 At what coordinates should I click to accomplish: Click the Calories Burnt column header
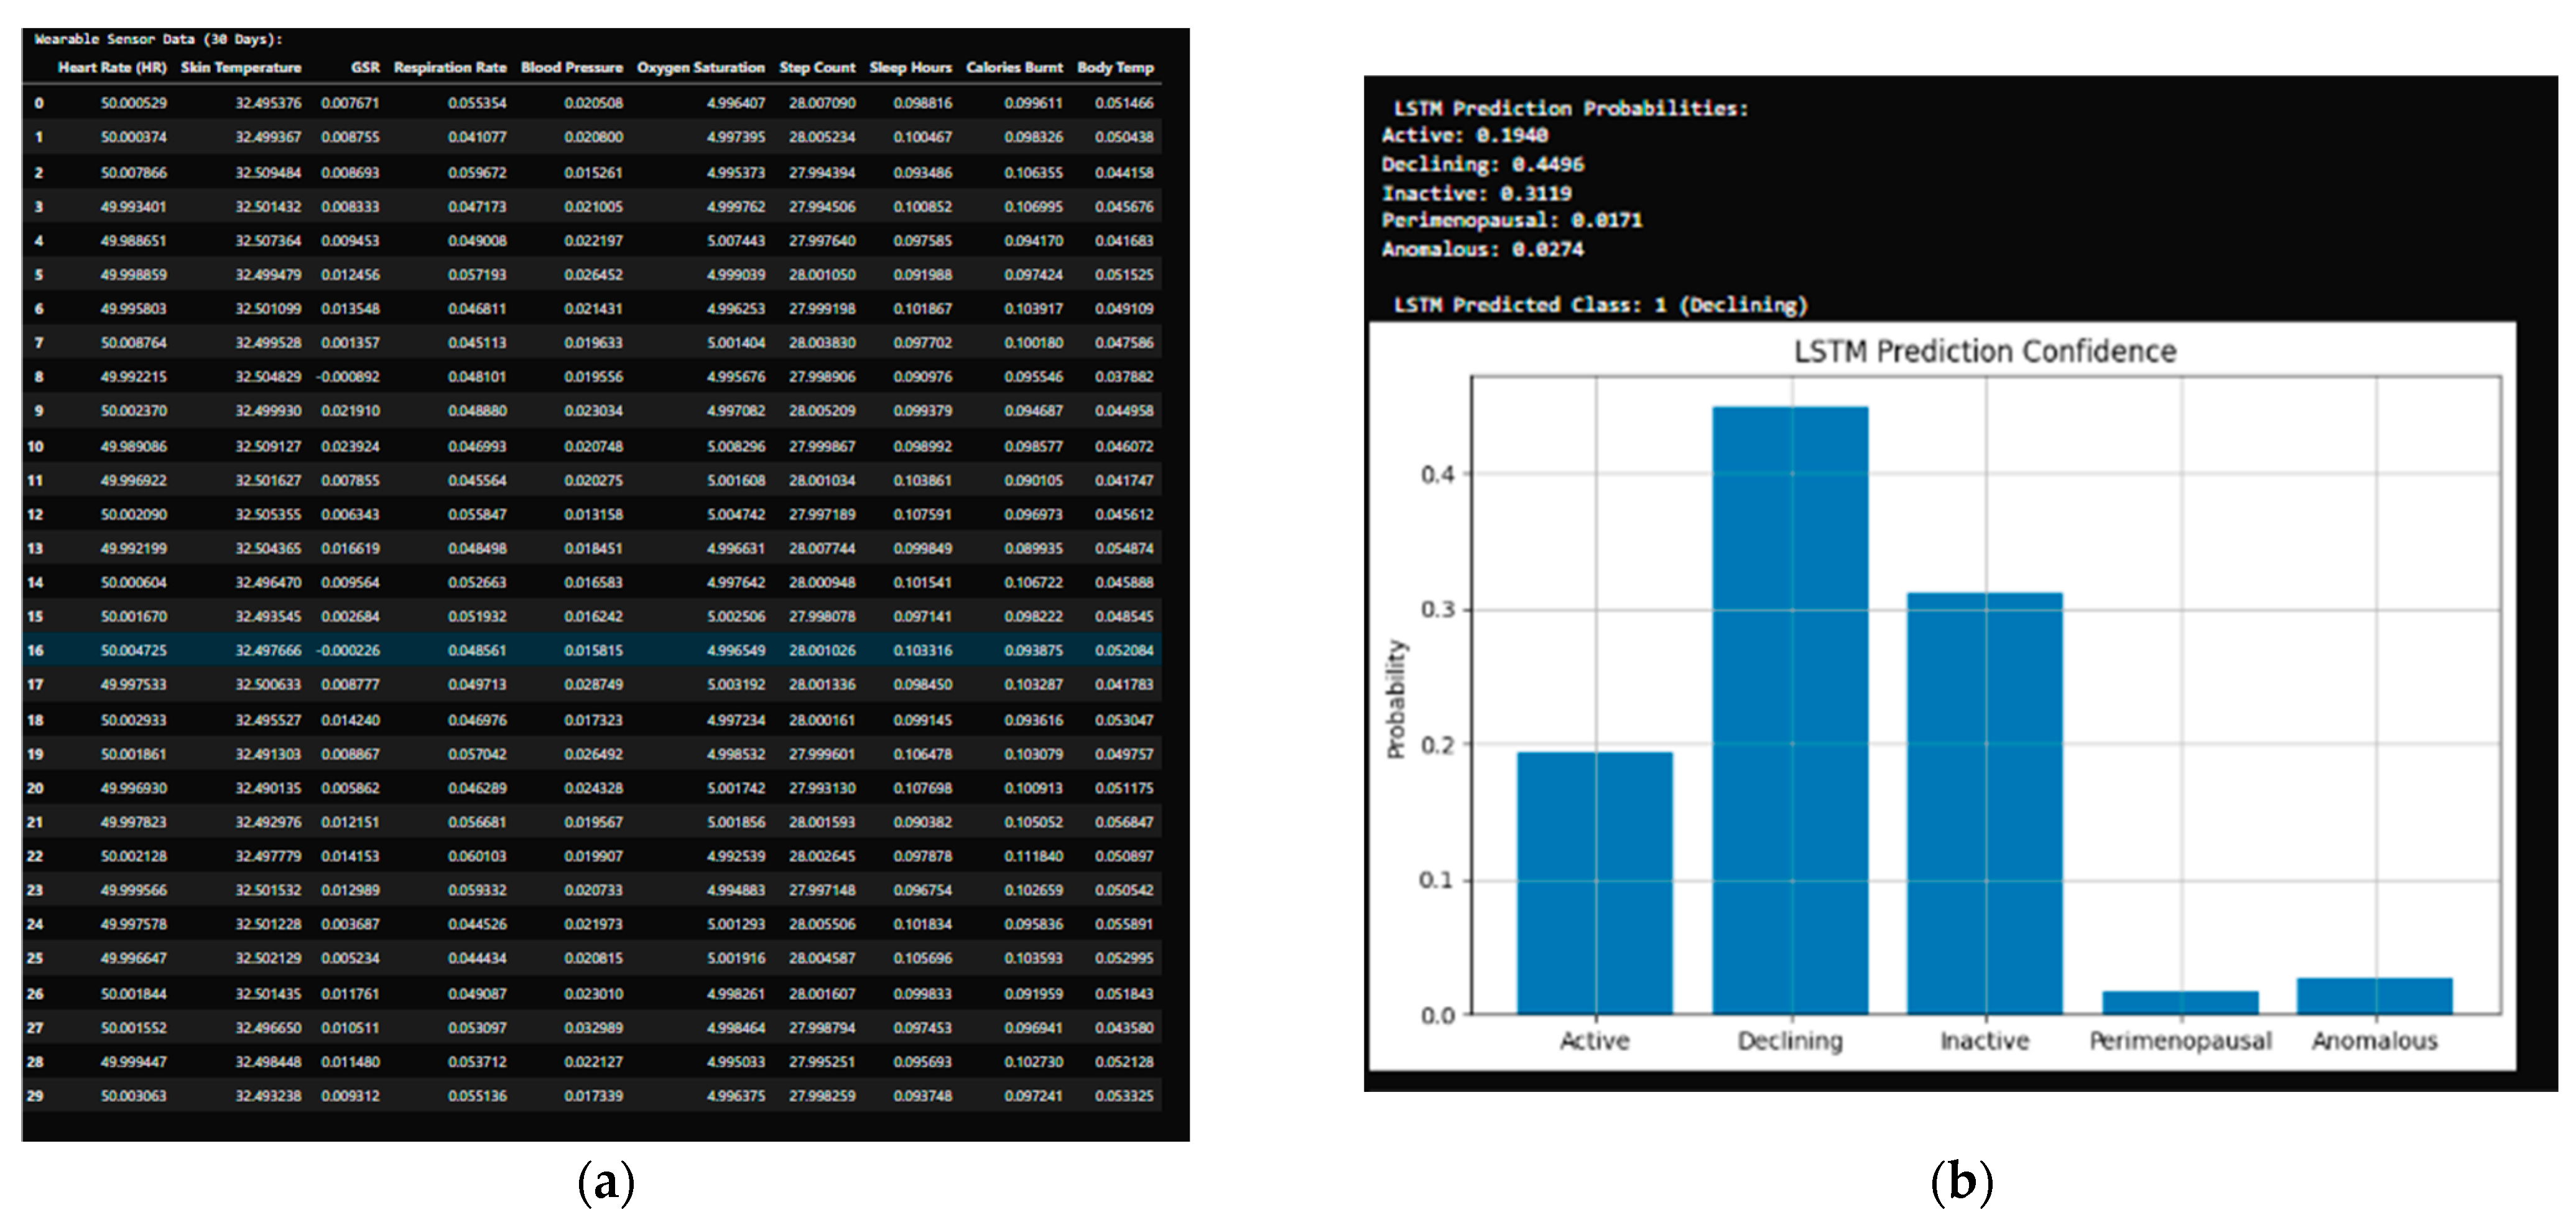tap(1014, 68)
